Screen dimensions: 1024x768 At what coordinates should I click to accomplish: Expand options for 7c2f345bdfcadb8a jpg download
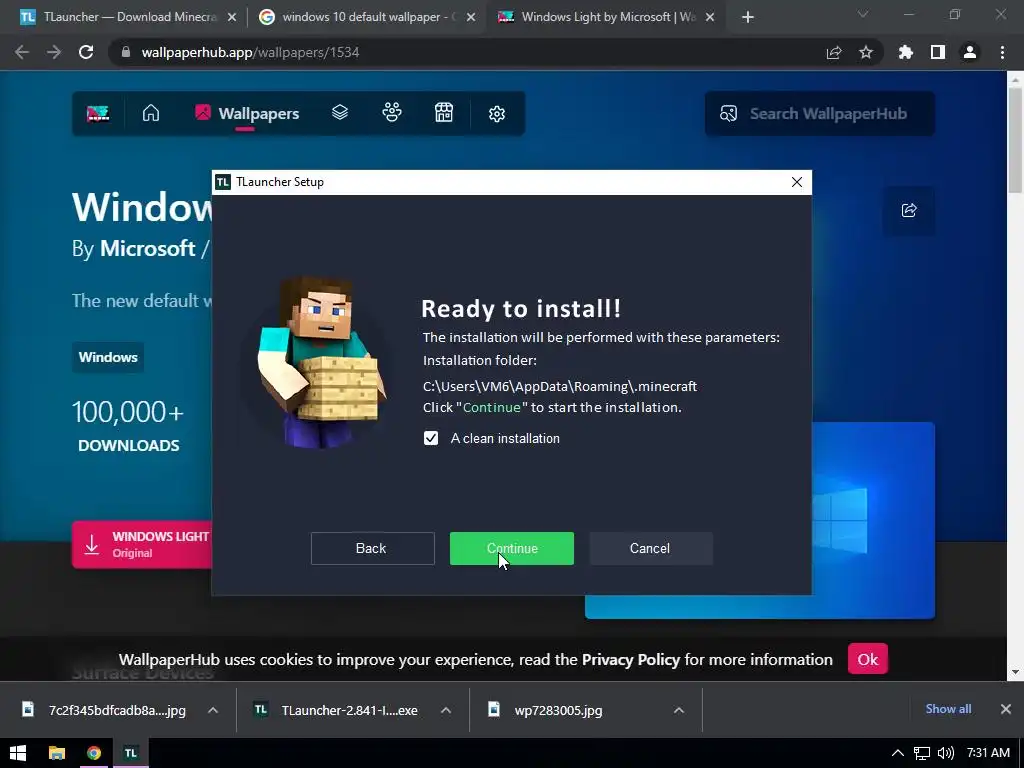tap(213, 710)
